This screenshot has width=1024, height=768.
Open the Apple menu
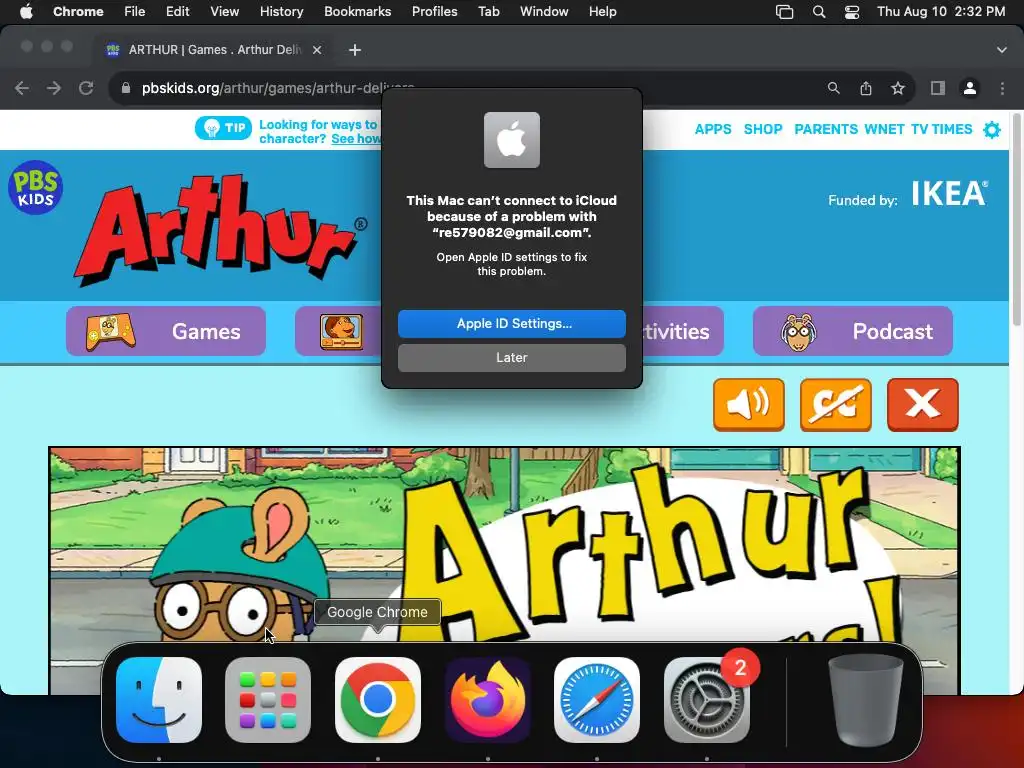[x=26, y=11]
